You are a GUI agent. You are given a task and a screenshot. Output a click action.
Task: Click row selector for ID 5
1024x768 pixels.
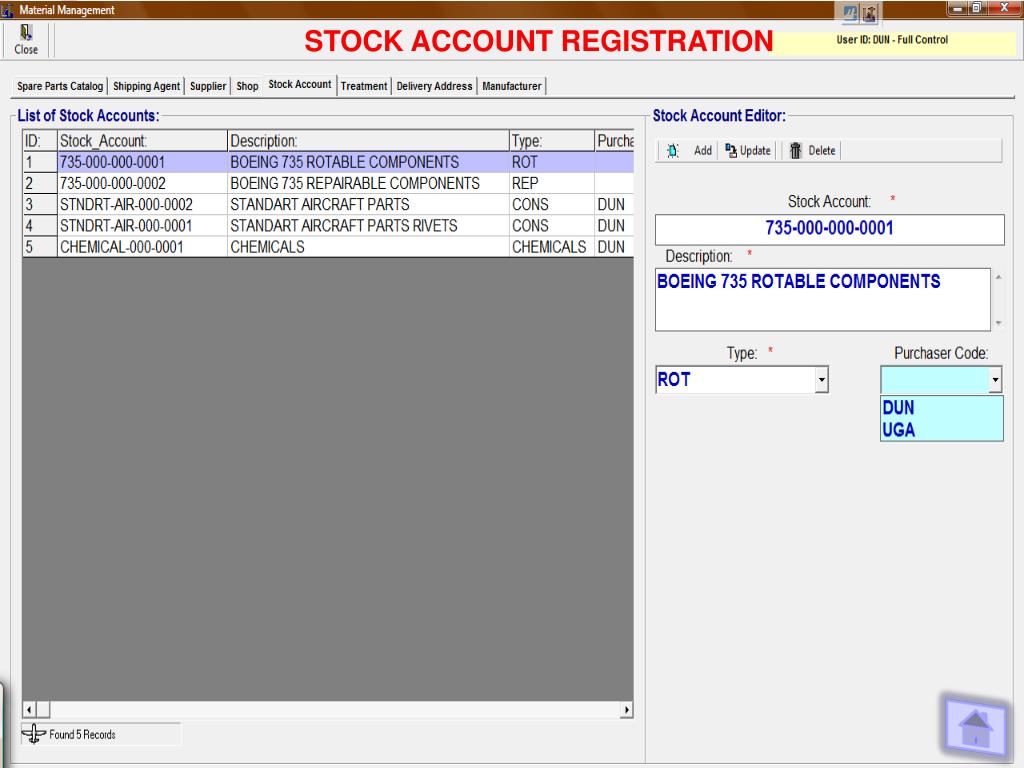(x=40, y=247)
